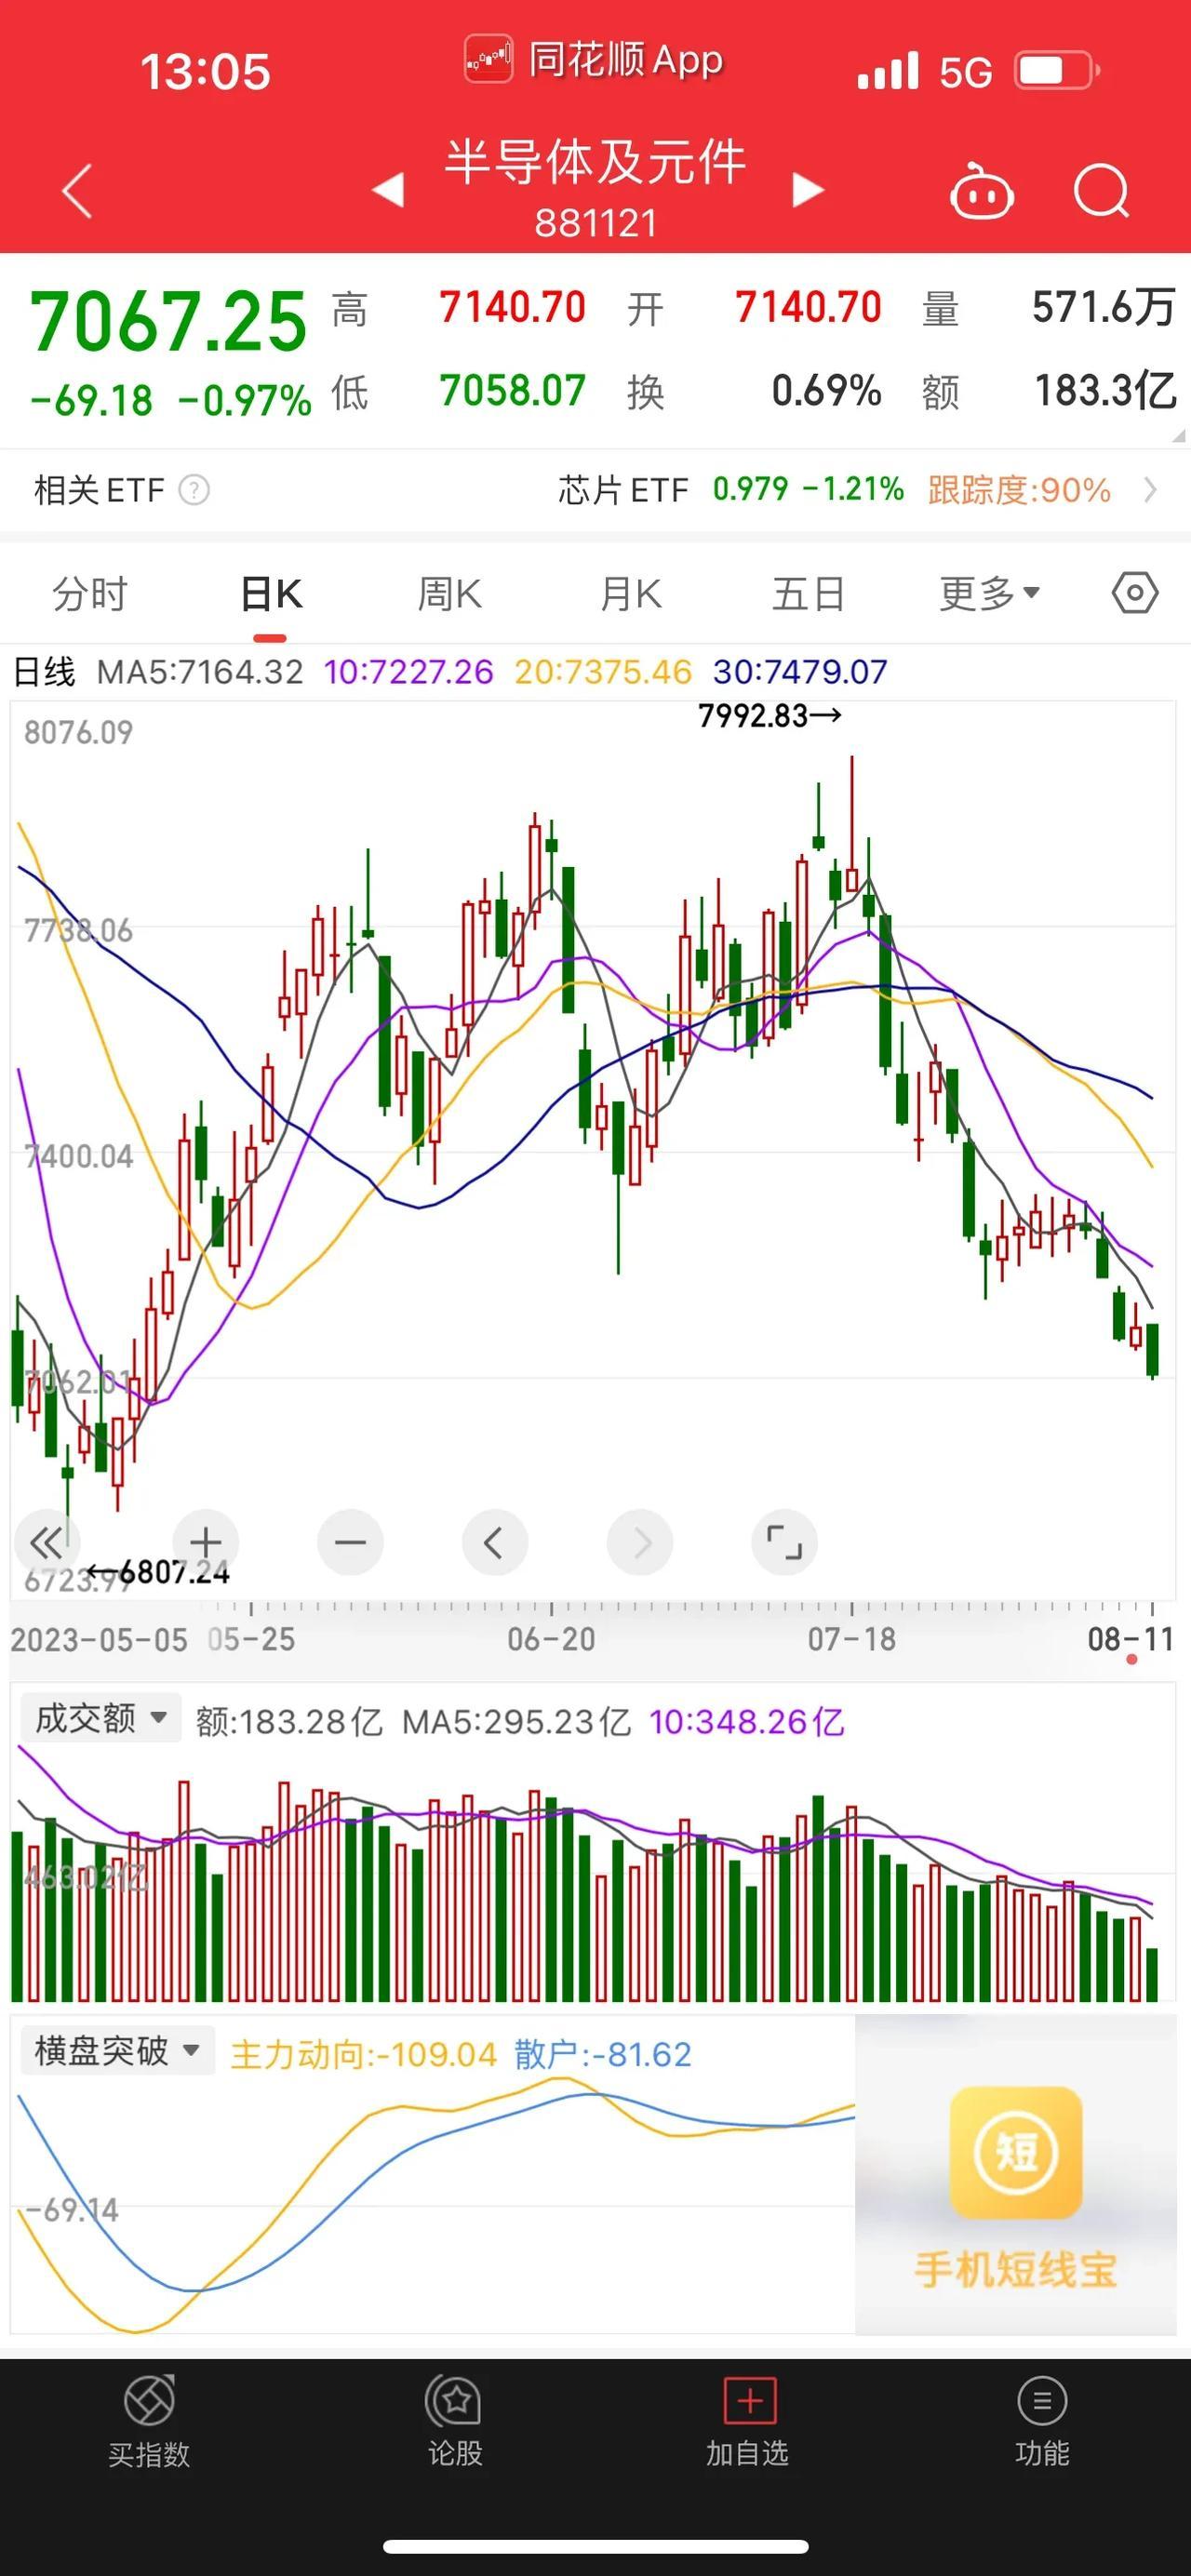Tap 加自选 add to watchlist icon
This screenshot has width=1191, height=2576.
point(749,2400)
